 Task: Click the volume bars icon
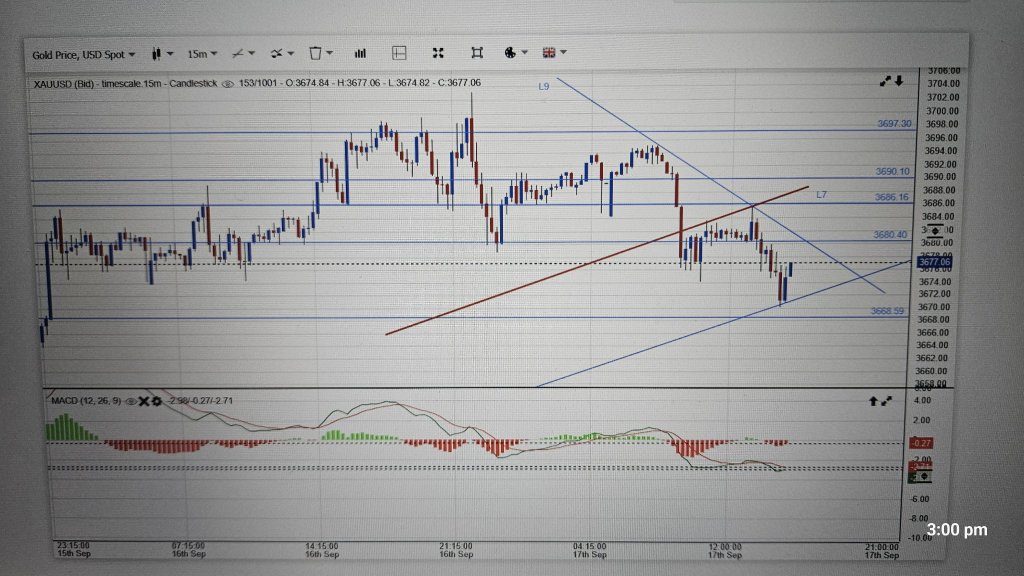[360, 53]
